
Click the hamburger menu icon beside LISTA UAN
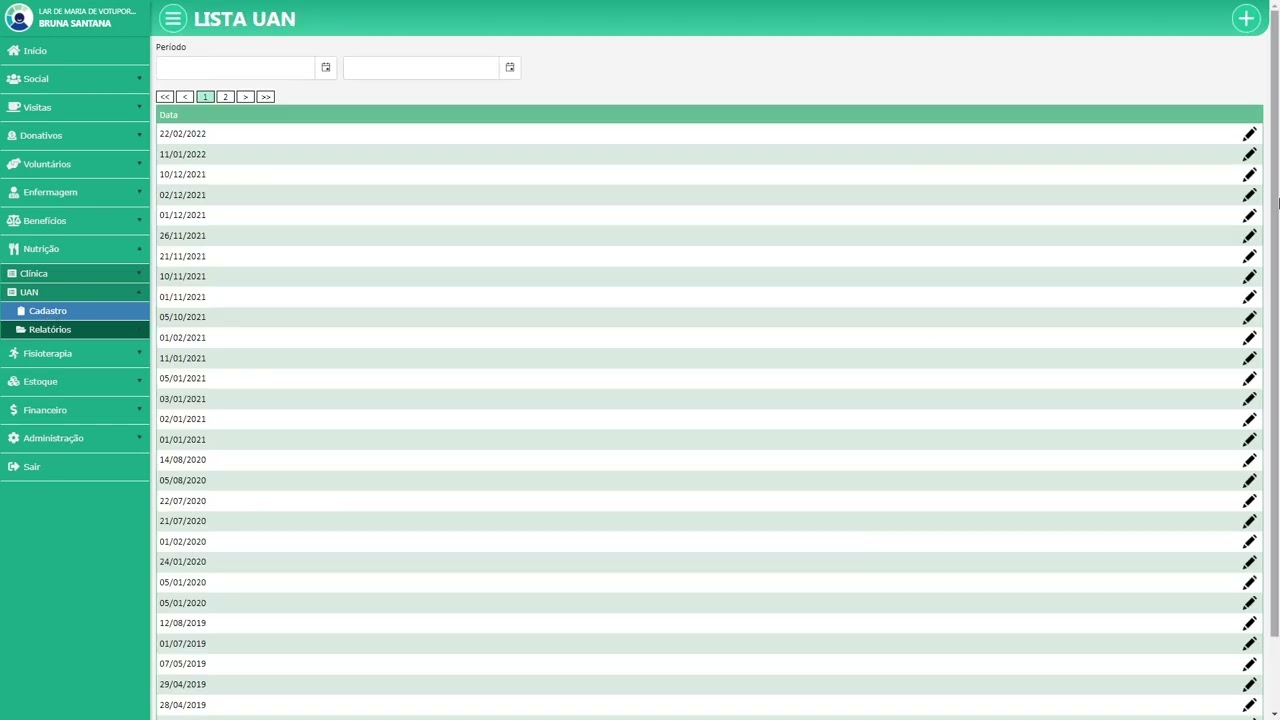[173, 18]
